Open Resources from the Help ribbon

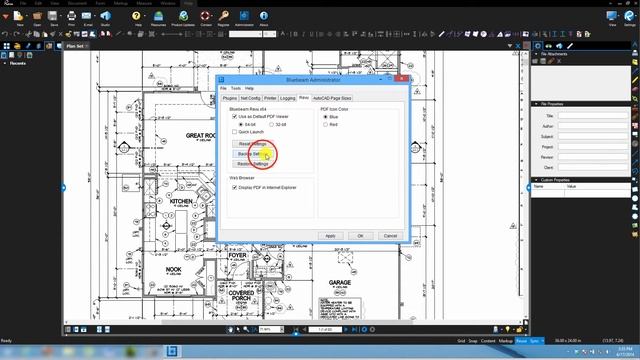pos(158,16)
